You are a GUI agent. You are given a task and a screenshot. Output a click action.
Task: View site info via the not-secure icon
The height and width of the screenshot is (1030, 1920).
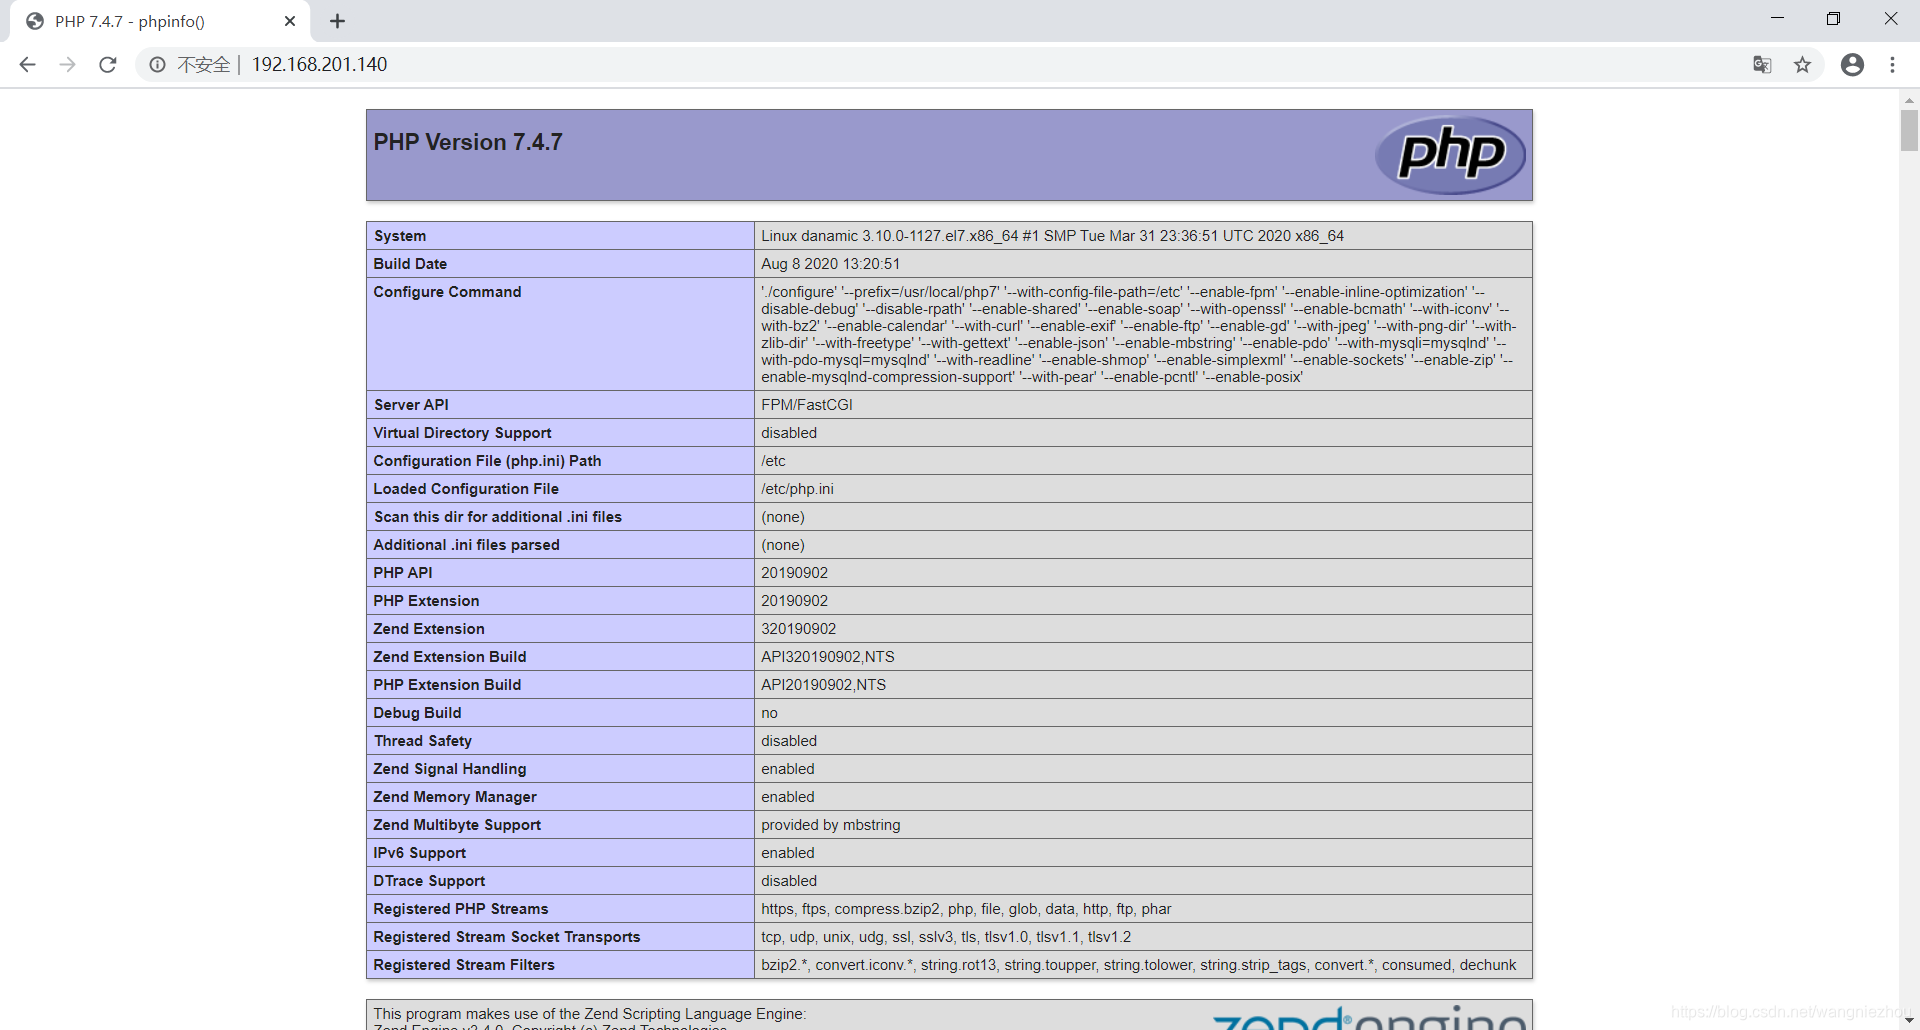(x=157, y=65)
